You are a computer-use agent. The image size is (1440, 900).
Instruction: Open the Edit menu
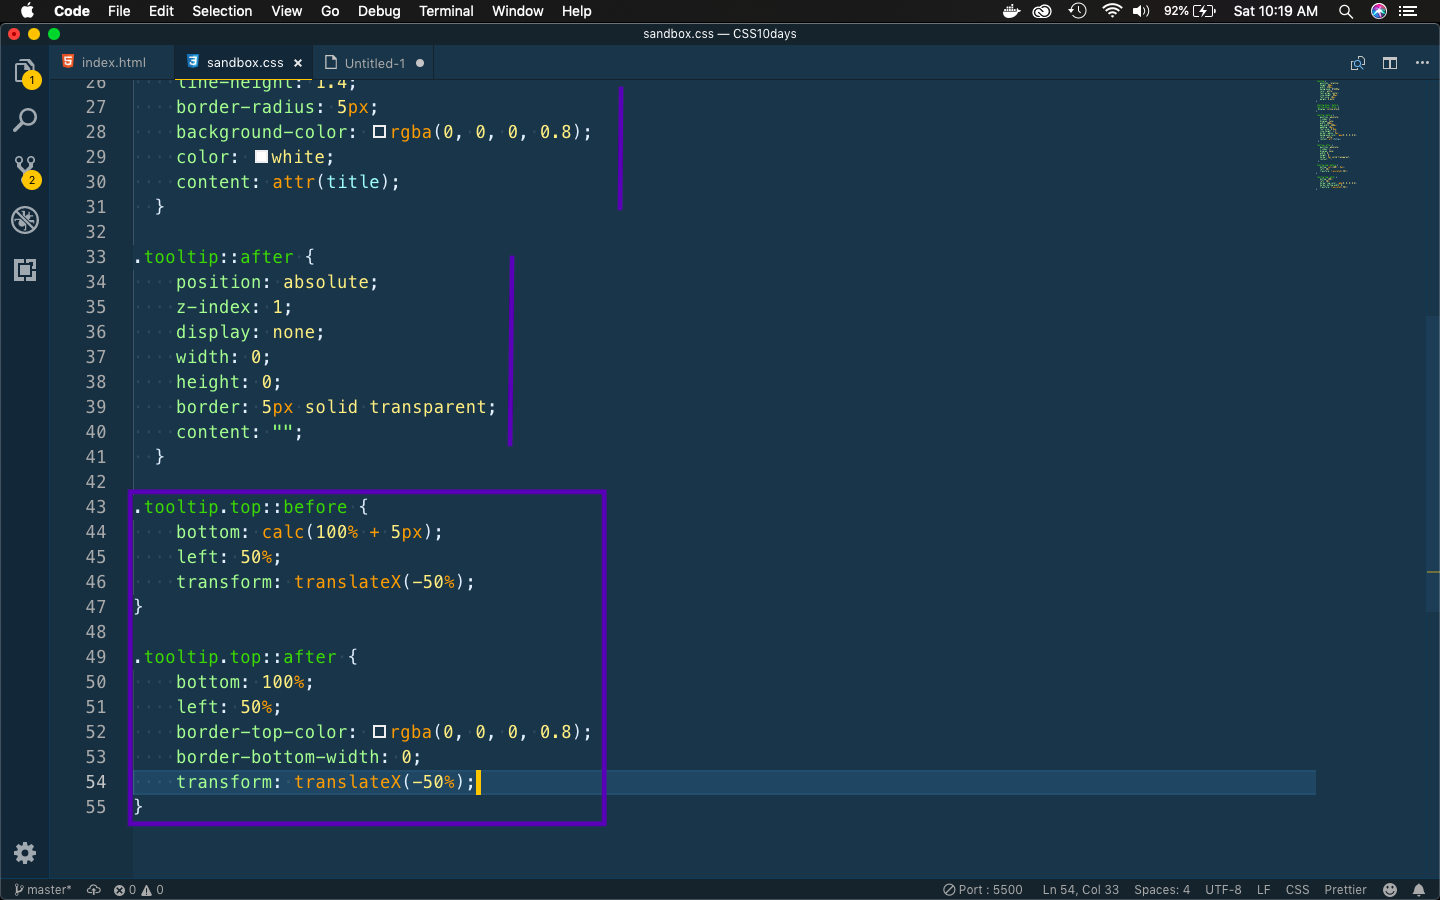(161, 11)
